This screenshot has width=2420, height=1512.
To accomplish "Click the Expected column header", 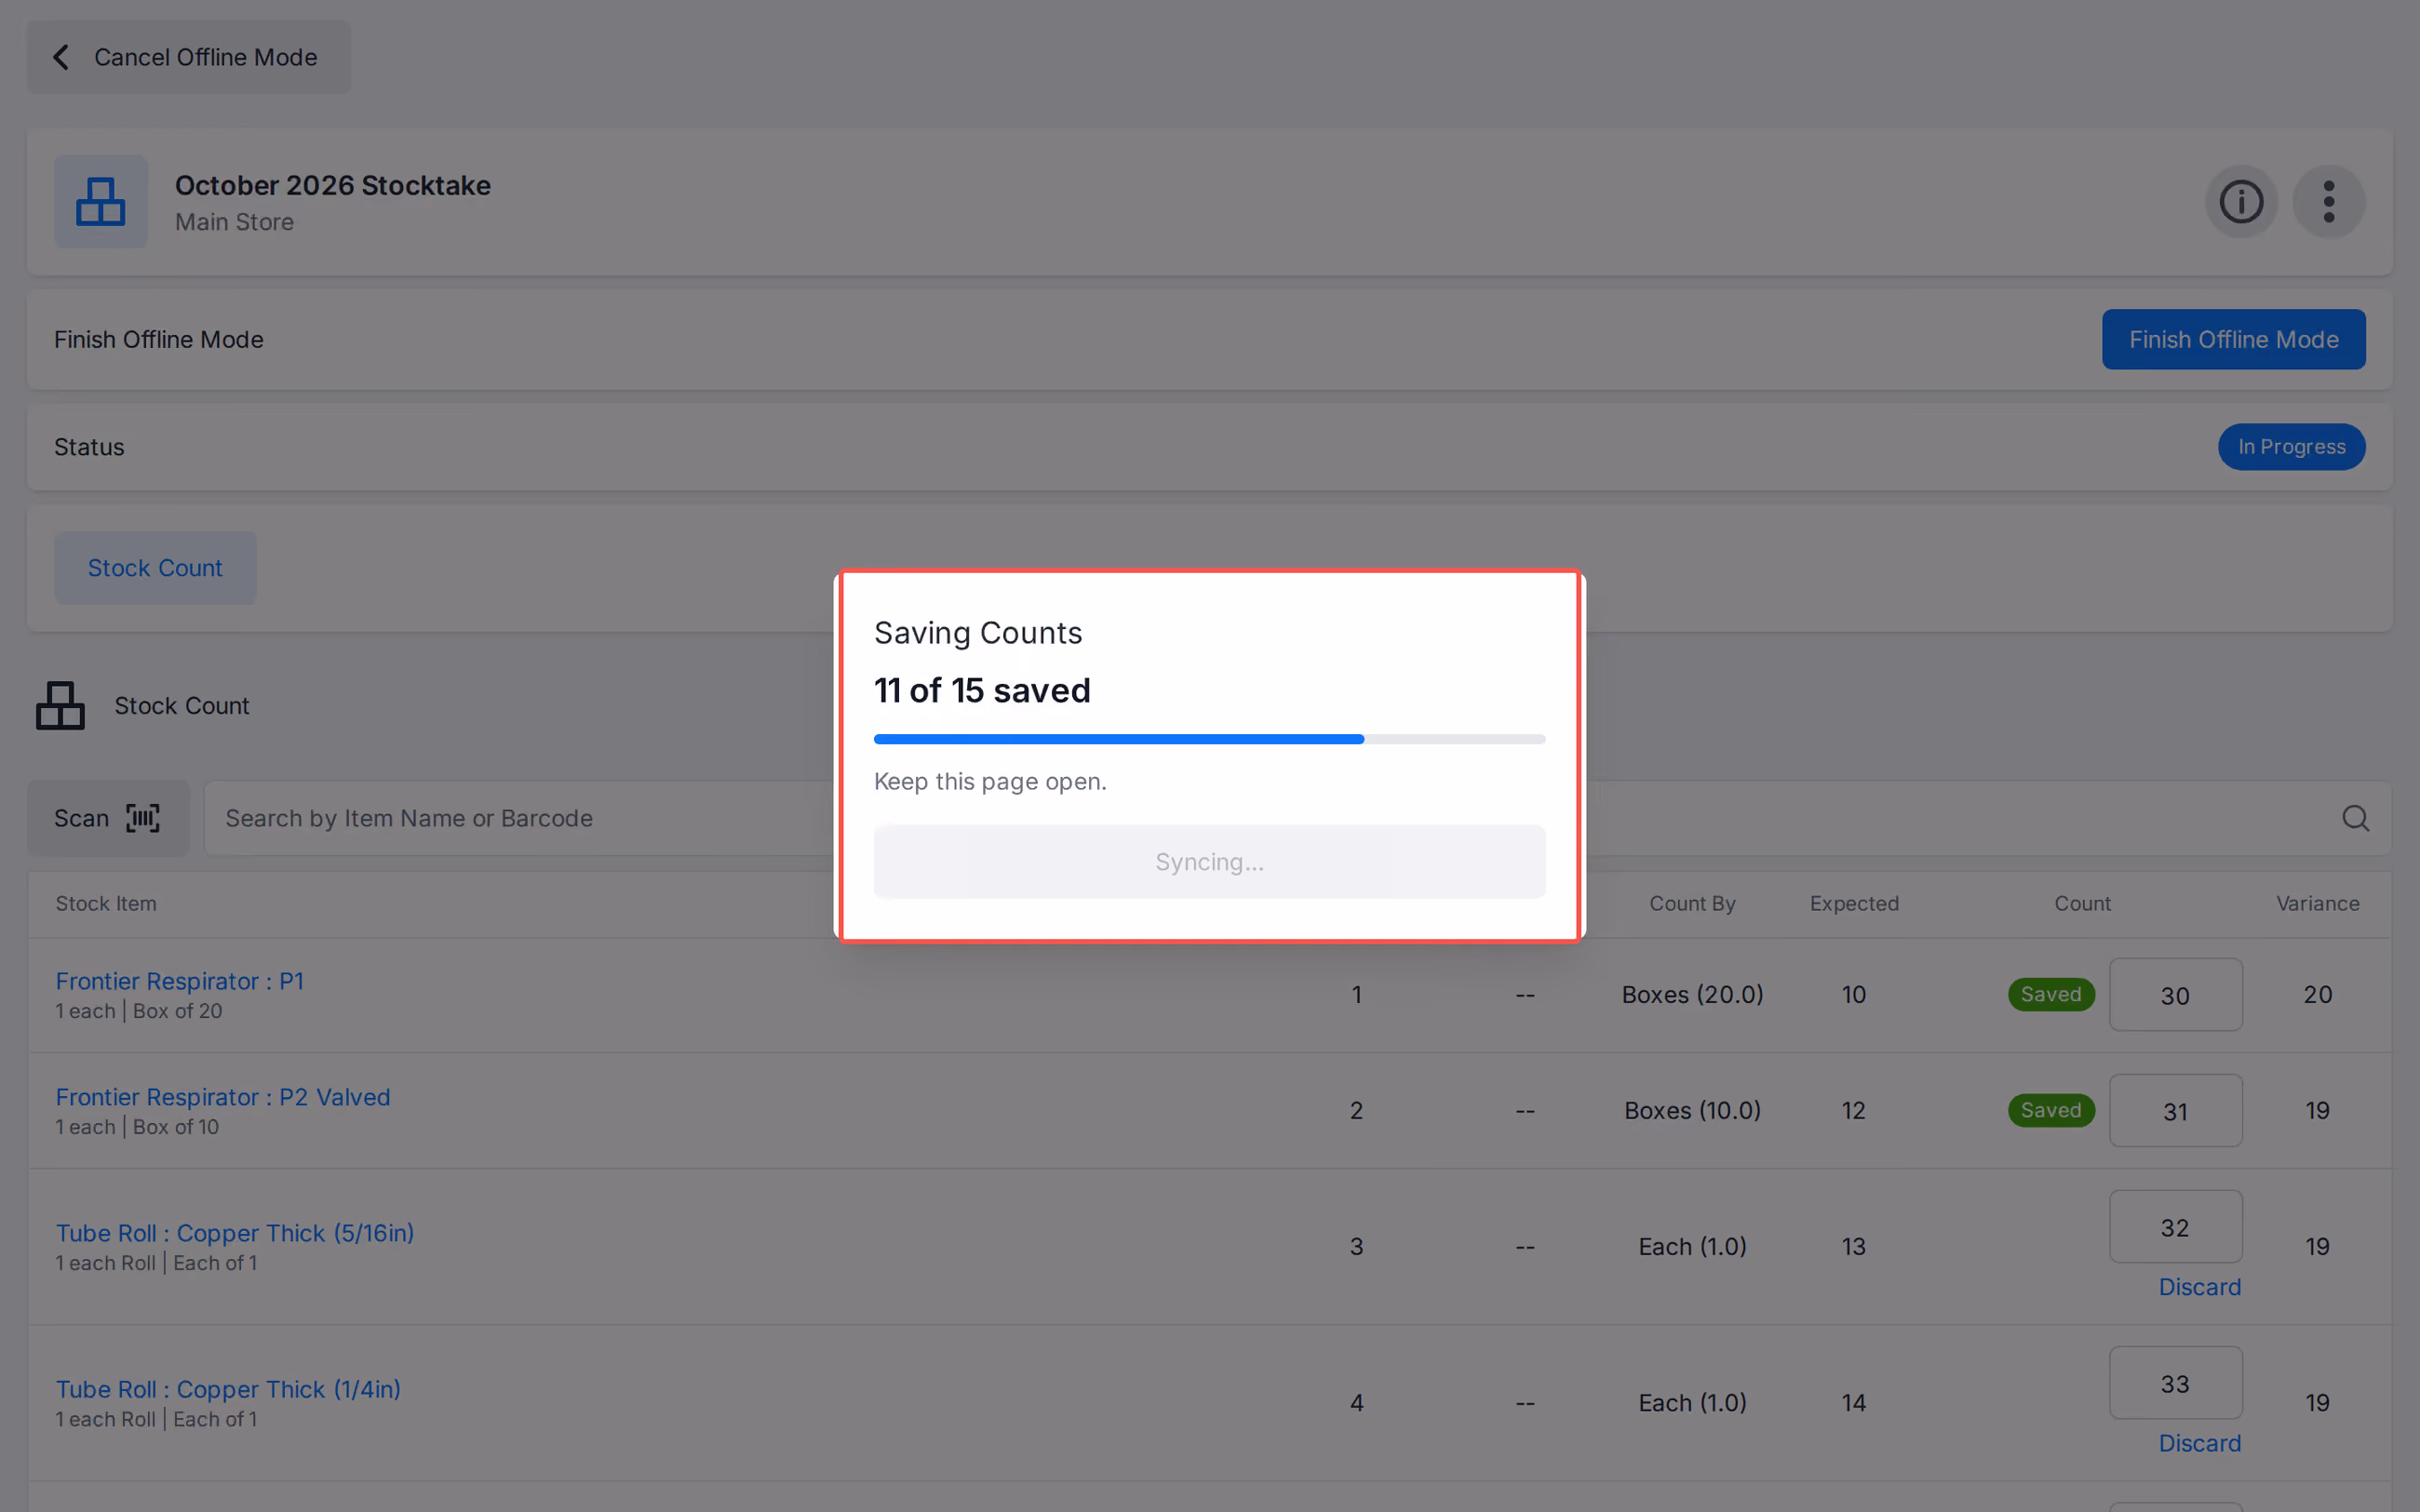I will (x=1853, y=903).
